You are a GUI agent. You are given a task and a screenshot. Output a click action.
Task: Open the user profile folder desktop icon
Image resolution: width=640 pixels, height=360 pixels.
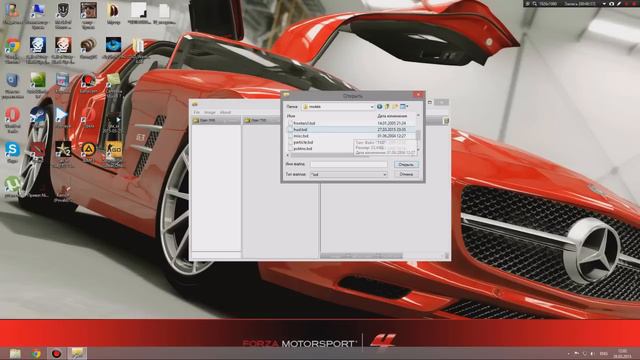[12, 10]
